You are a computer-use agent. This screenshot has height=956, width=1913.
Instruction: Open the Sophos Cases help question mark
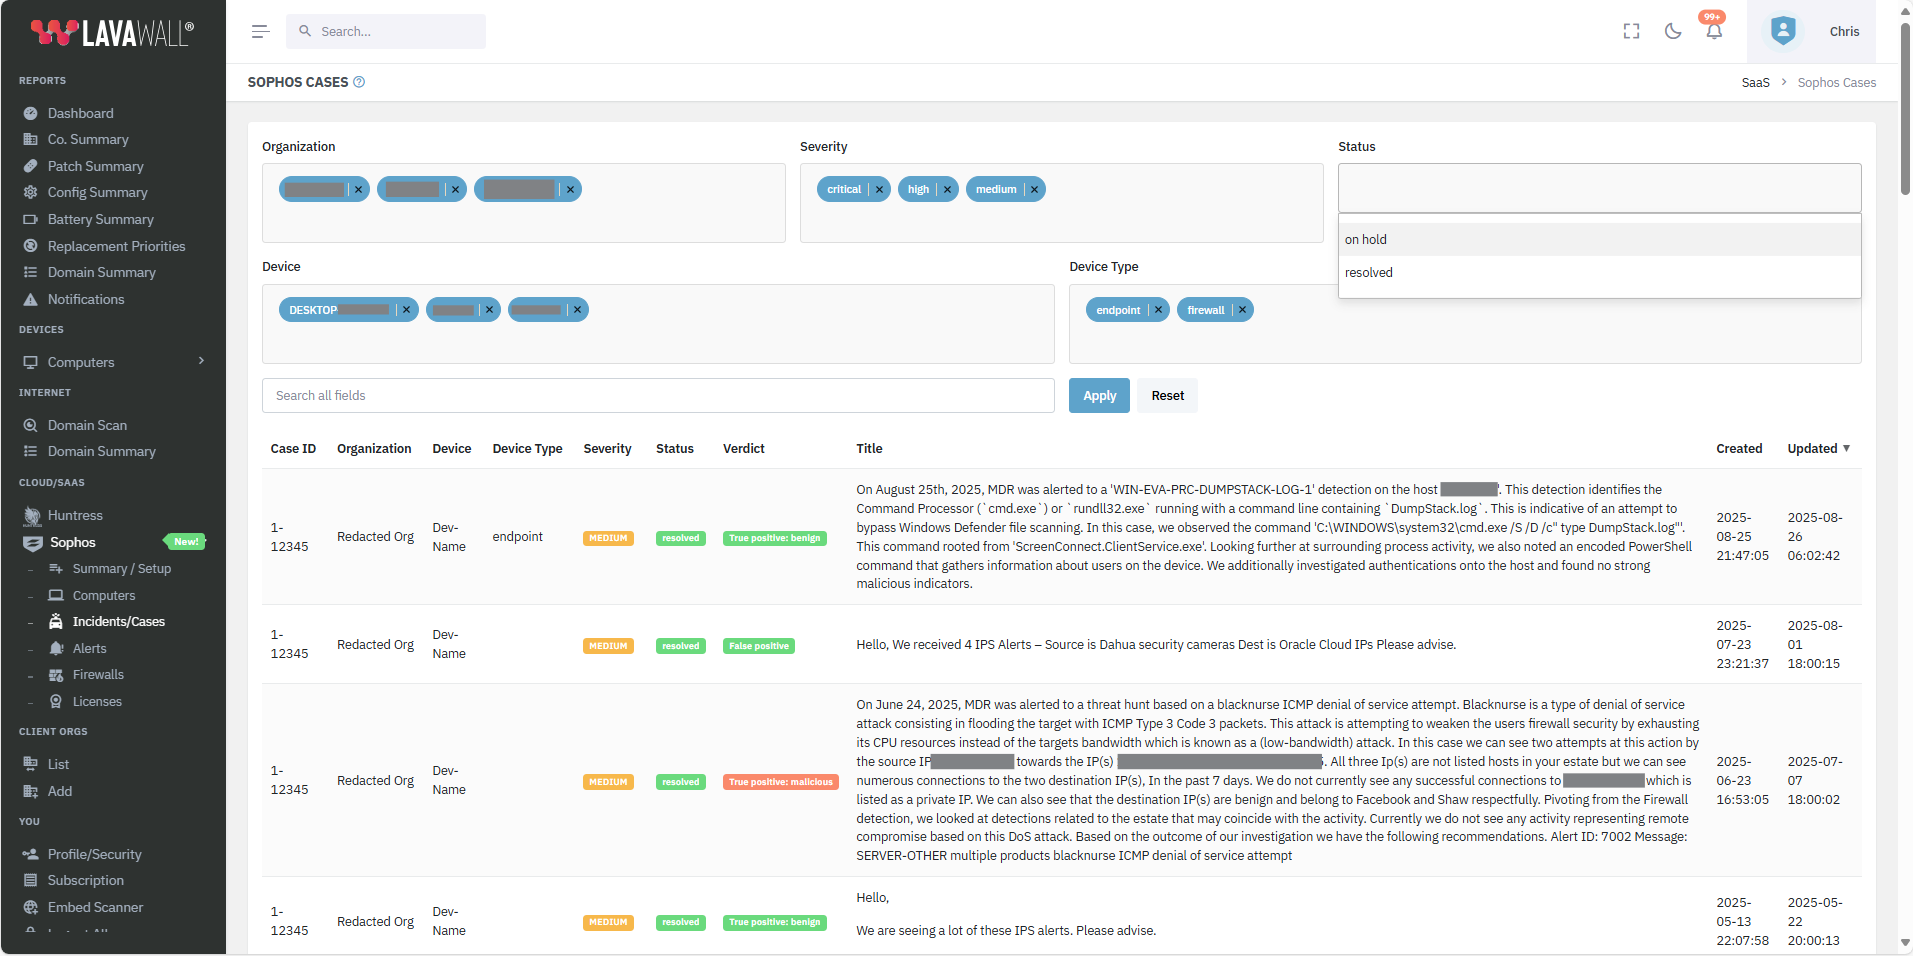[359, 82]
